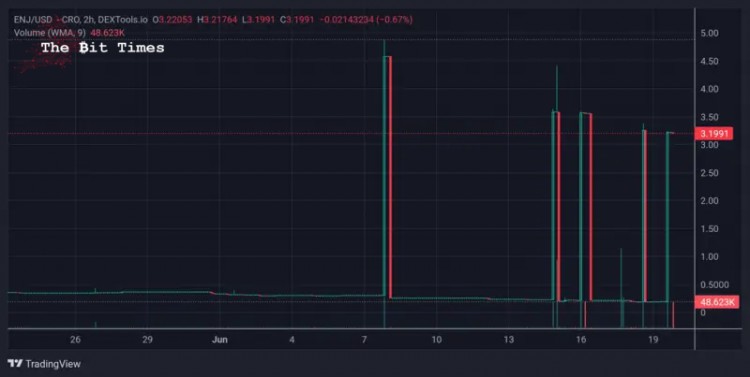Select the Volume (WMA, 9) indicator label
750x377 pixels.
tap(50, 33)
